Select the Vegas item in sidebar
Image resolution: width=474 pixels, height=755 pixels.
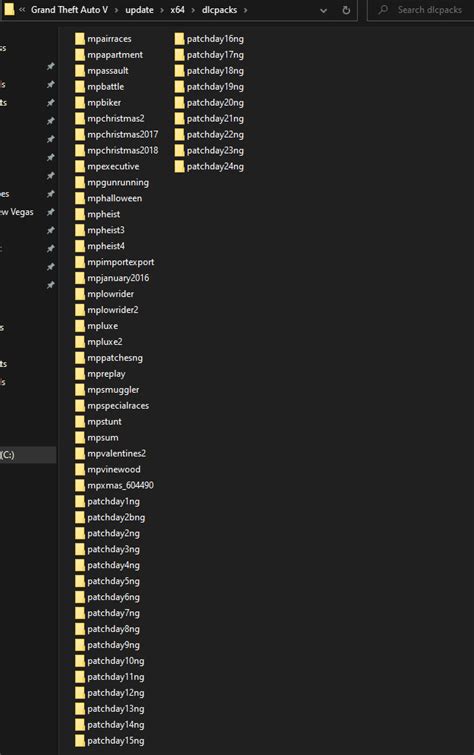click(x=17, y=212)
